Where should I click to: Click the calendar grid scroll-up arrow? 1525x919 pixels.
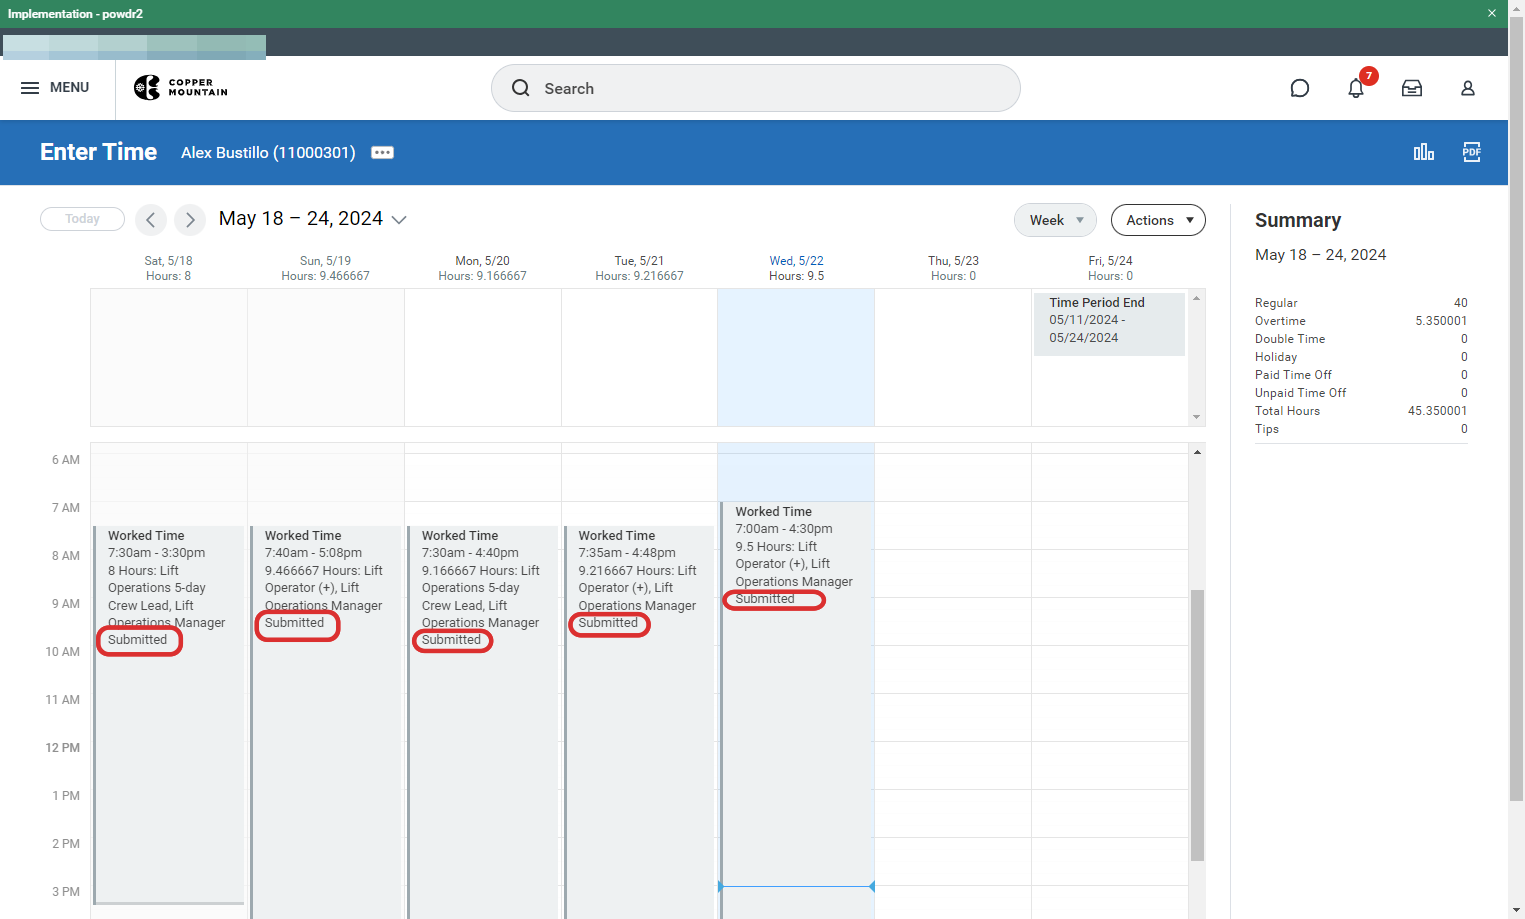pos(1197,452)
